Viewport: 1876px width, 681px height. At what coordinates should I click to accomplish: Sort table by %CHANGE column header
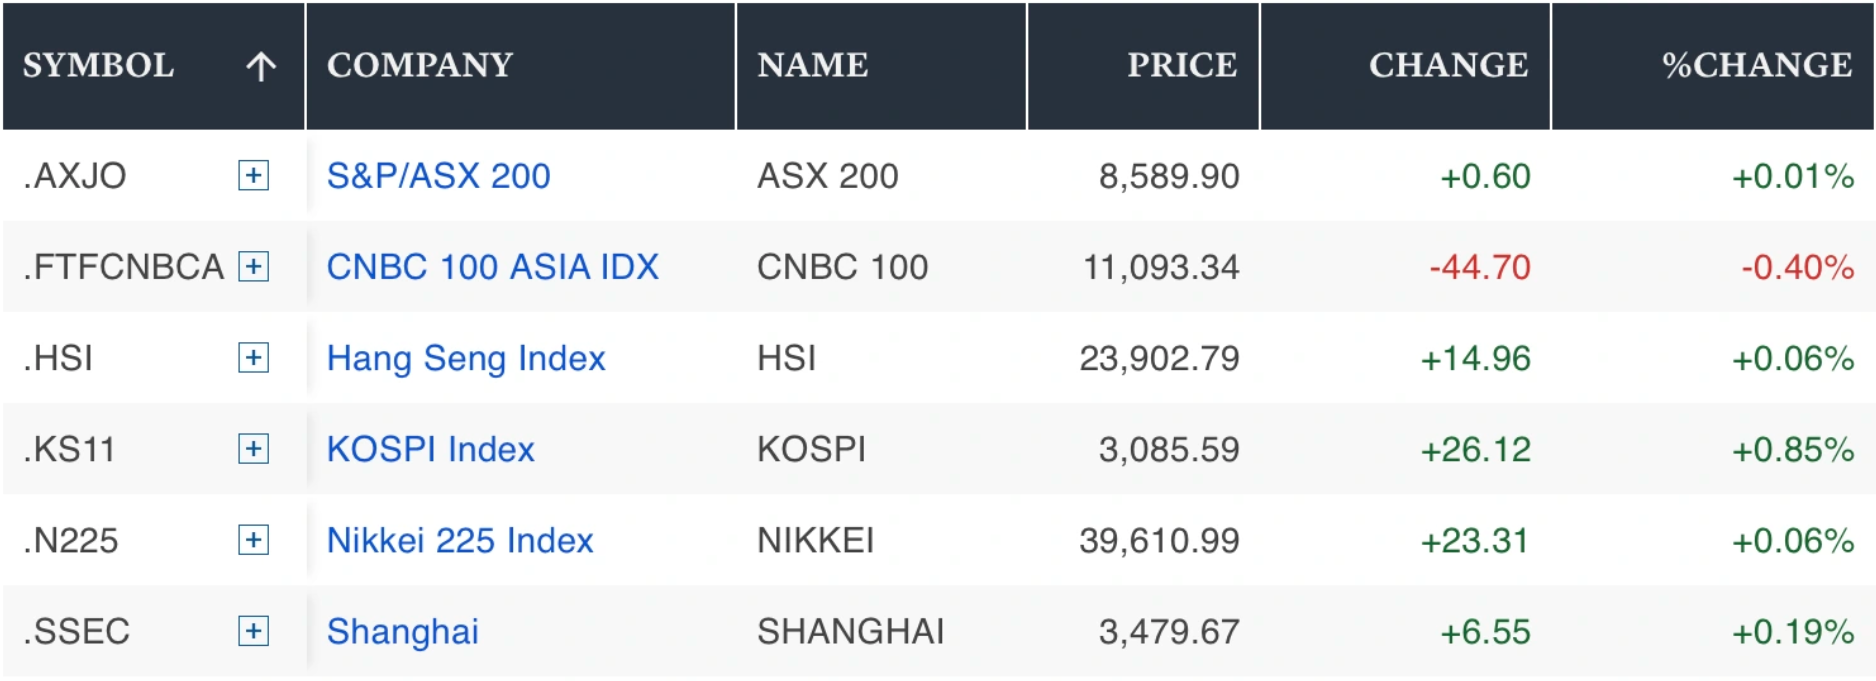1756,65
